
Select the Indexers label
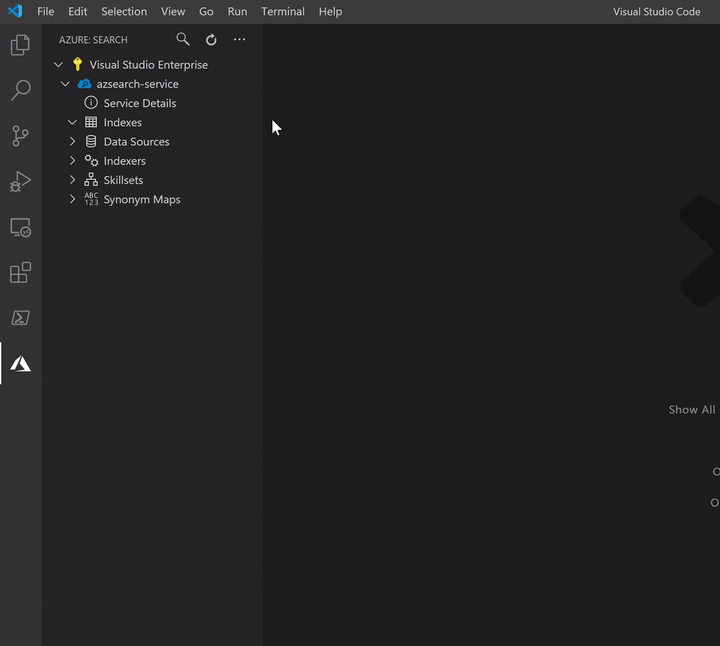point(124,161)
